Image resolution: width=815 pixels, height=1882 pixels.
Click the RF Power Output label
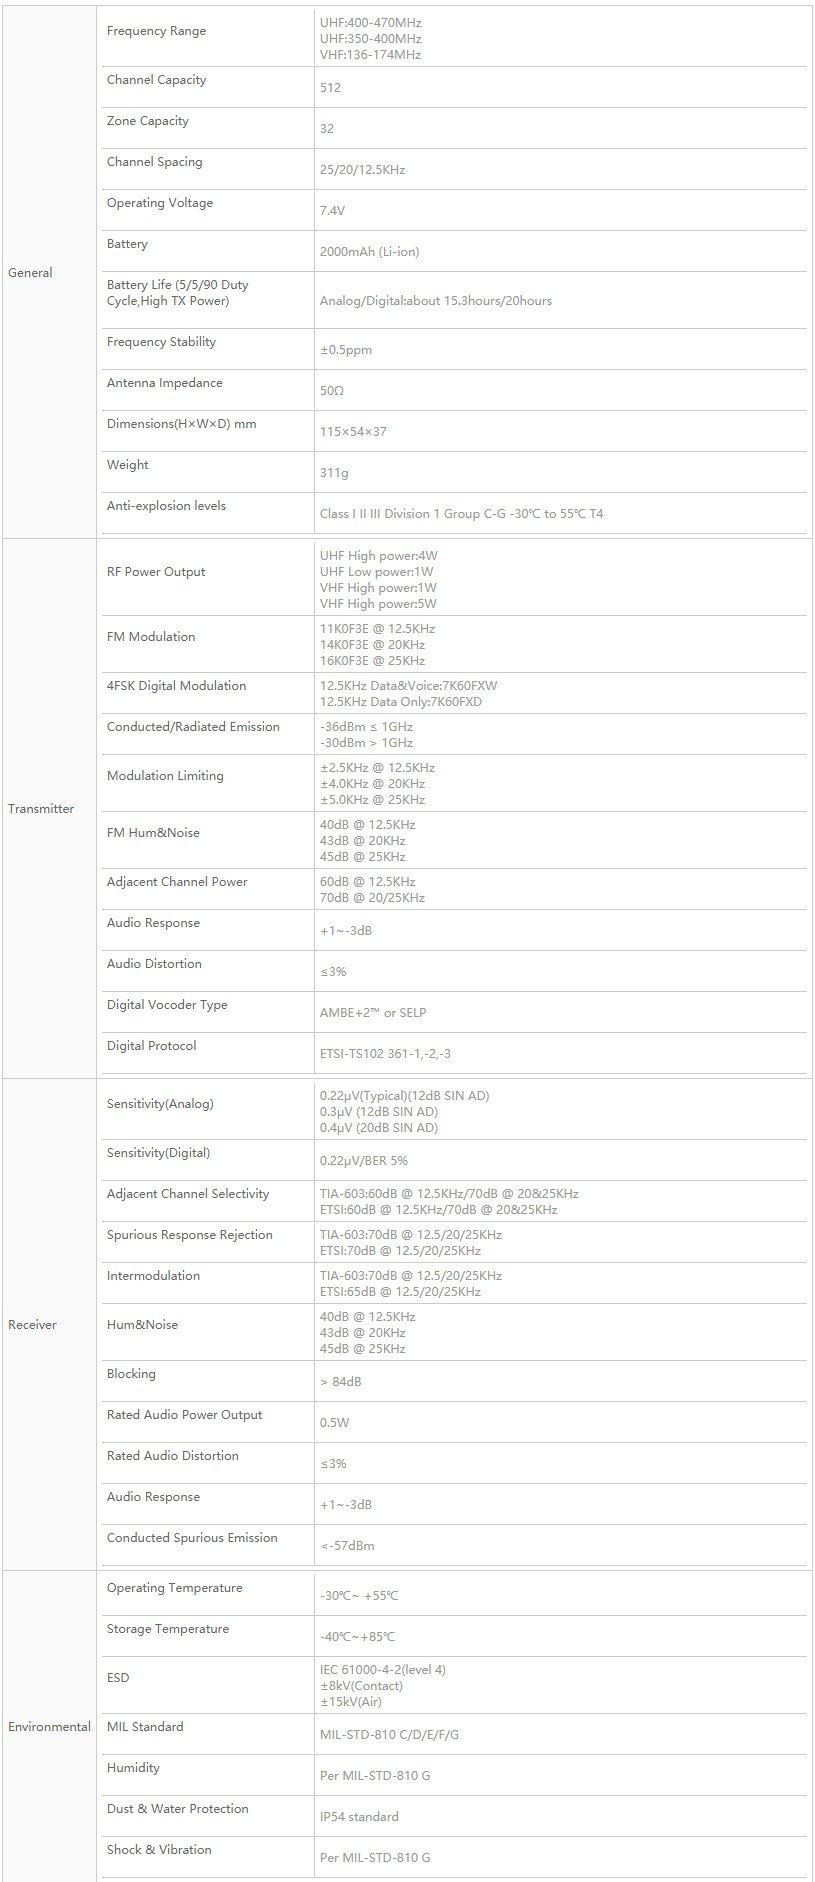pos(156,571)
